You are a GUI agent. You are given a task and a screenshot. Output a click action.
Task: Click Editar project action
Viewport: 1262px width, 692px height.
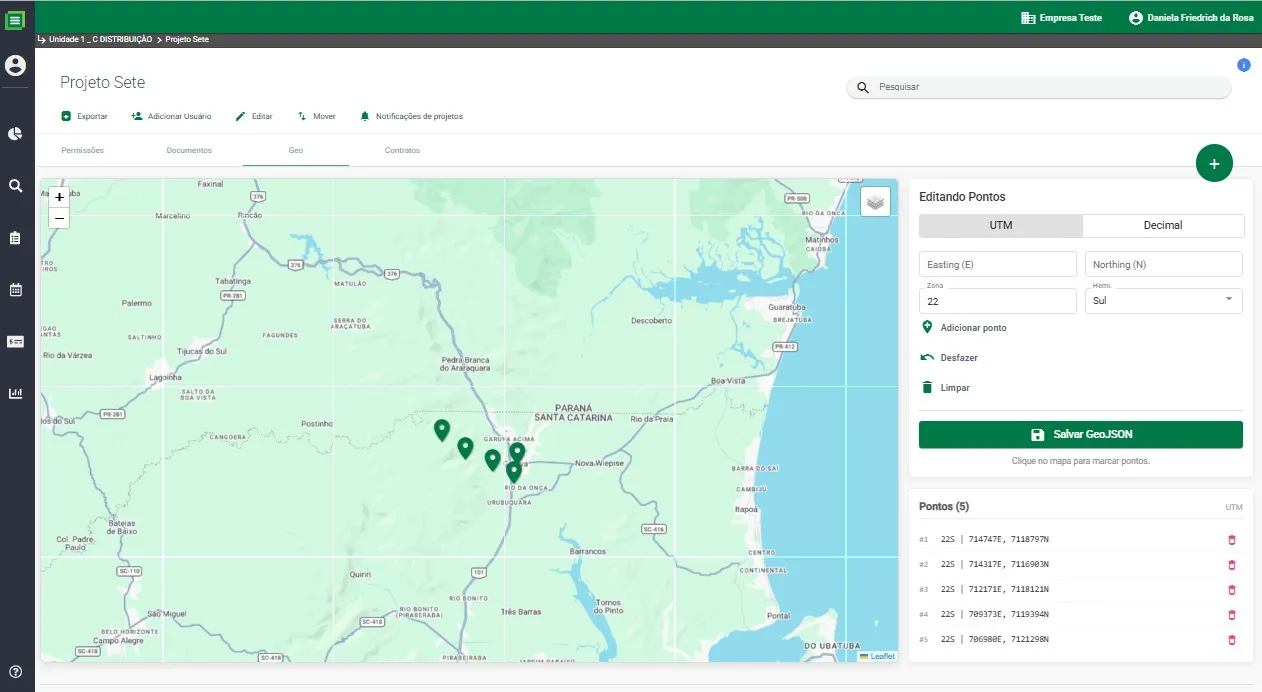(254, 116)
